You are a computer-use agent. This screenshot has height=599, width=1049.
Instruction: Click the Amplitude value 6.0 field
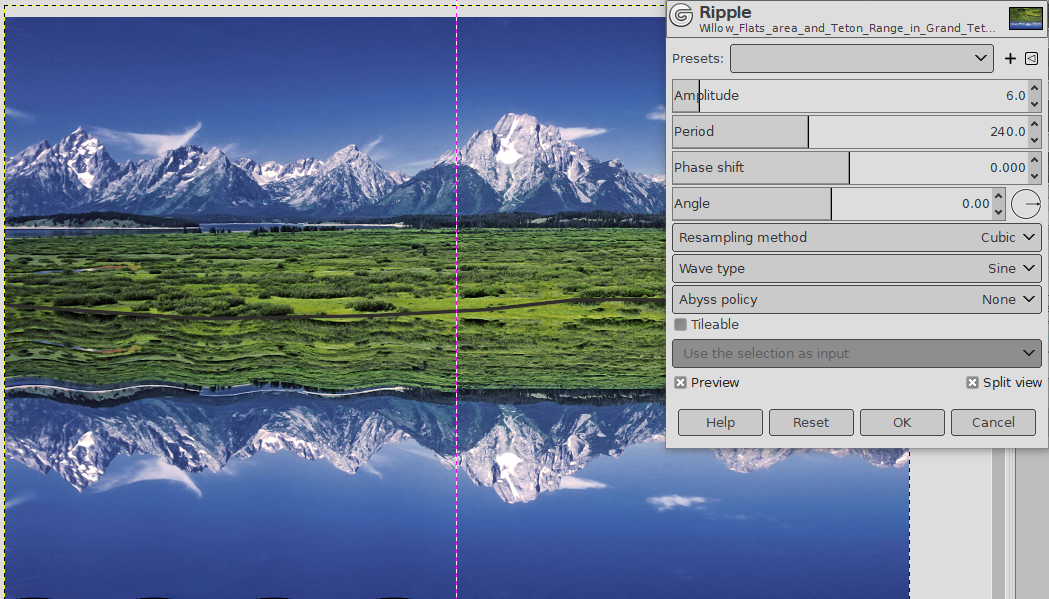pyautogui.click(x=1015, y=96)
